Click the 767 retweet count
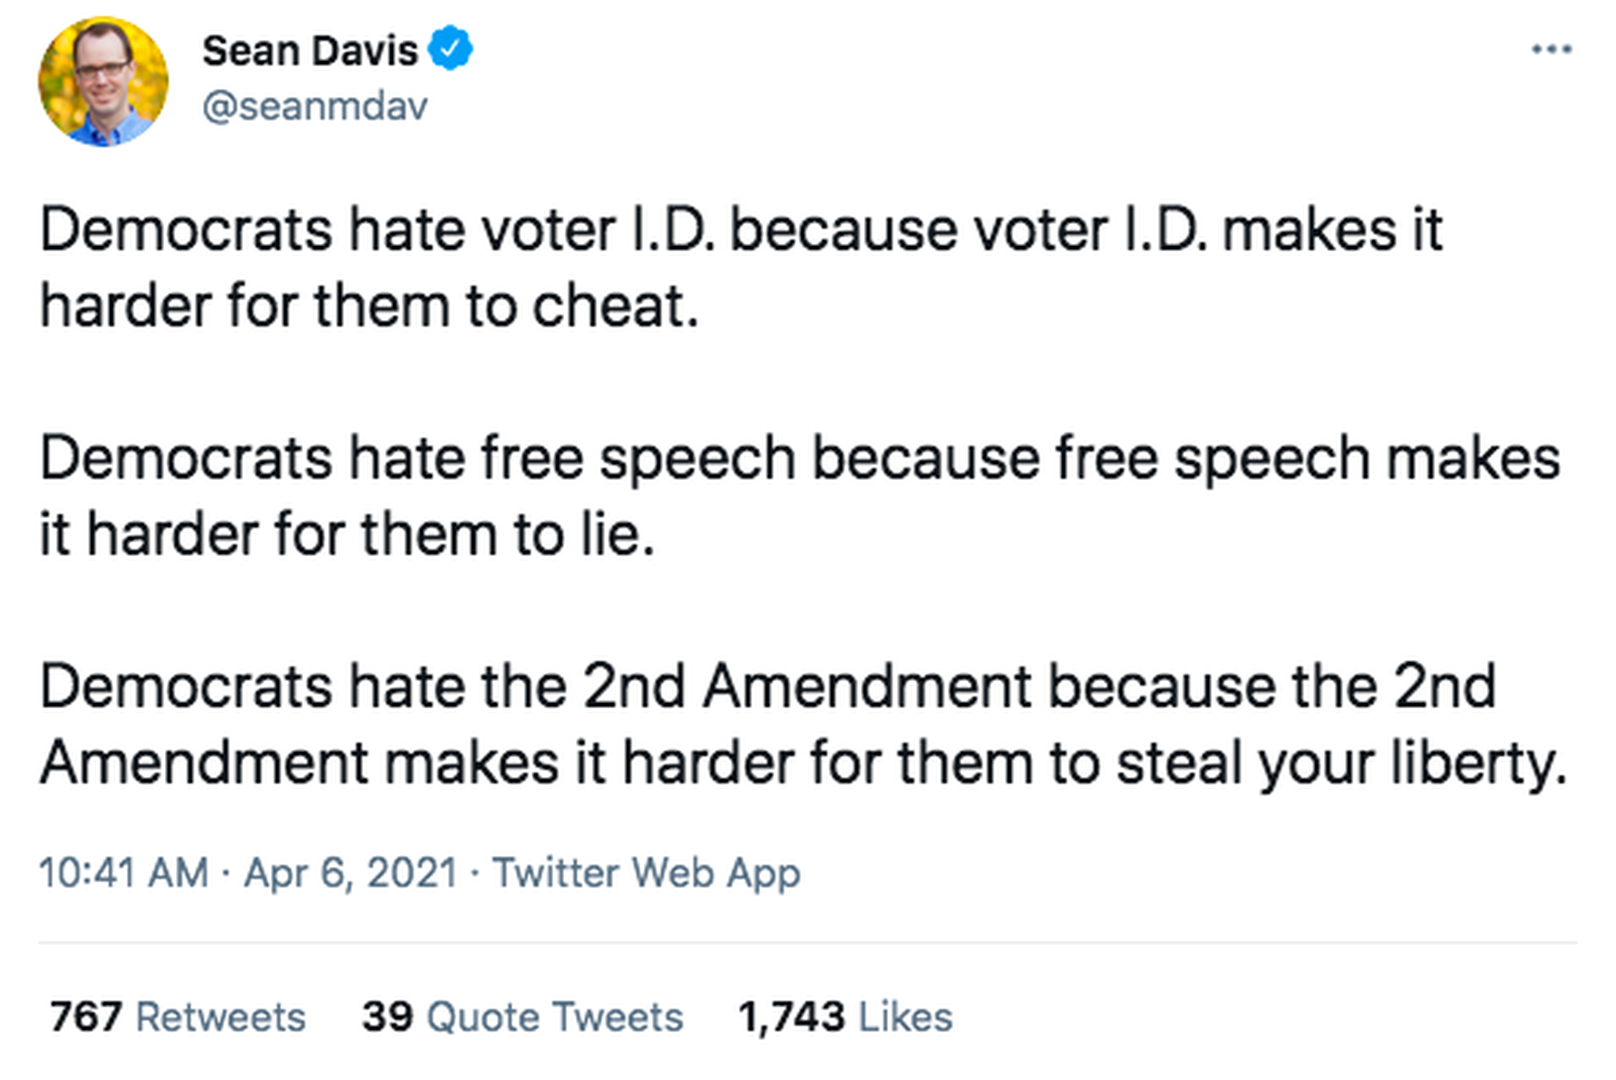This screenshot has width=1616, height=1080. tap(86, 1017)
